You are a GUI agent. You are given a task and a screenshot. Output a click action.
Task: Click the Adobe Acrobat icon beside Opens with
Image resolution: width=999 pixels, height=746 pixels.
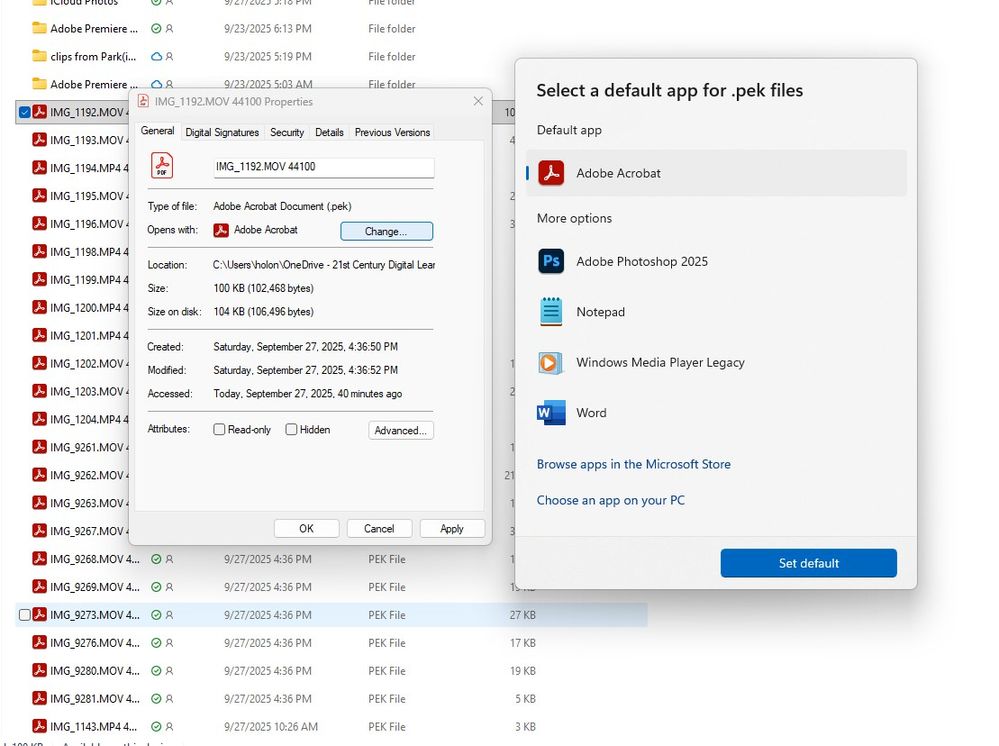[x=221, y=230]
